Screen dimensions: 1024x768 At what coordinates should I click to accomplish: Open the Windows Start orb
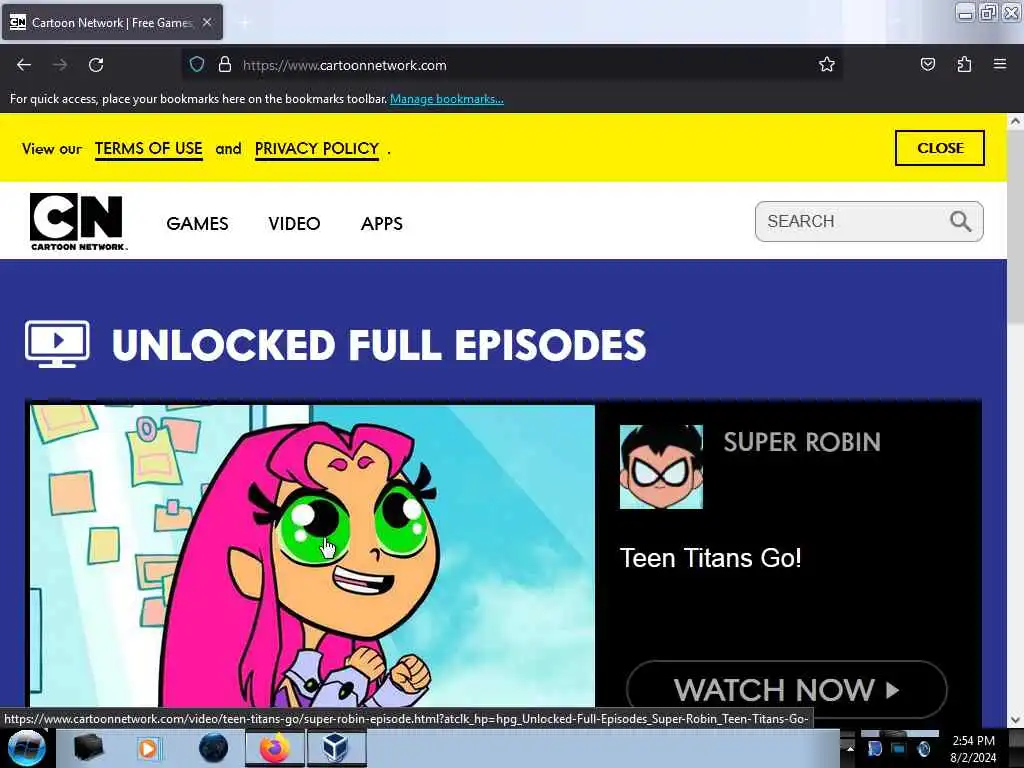coord(27,748)
